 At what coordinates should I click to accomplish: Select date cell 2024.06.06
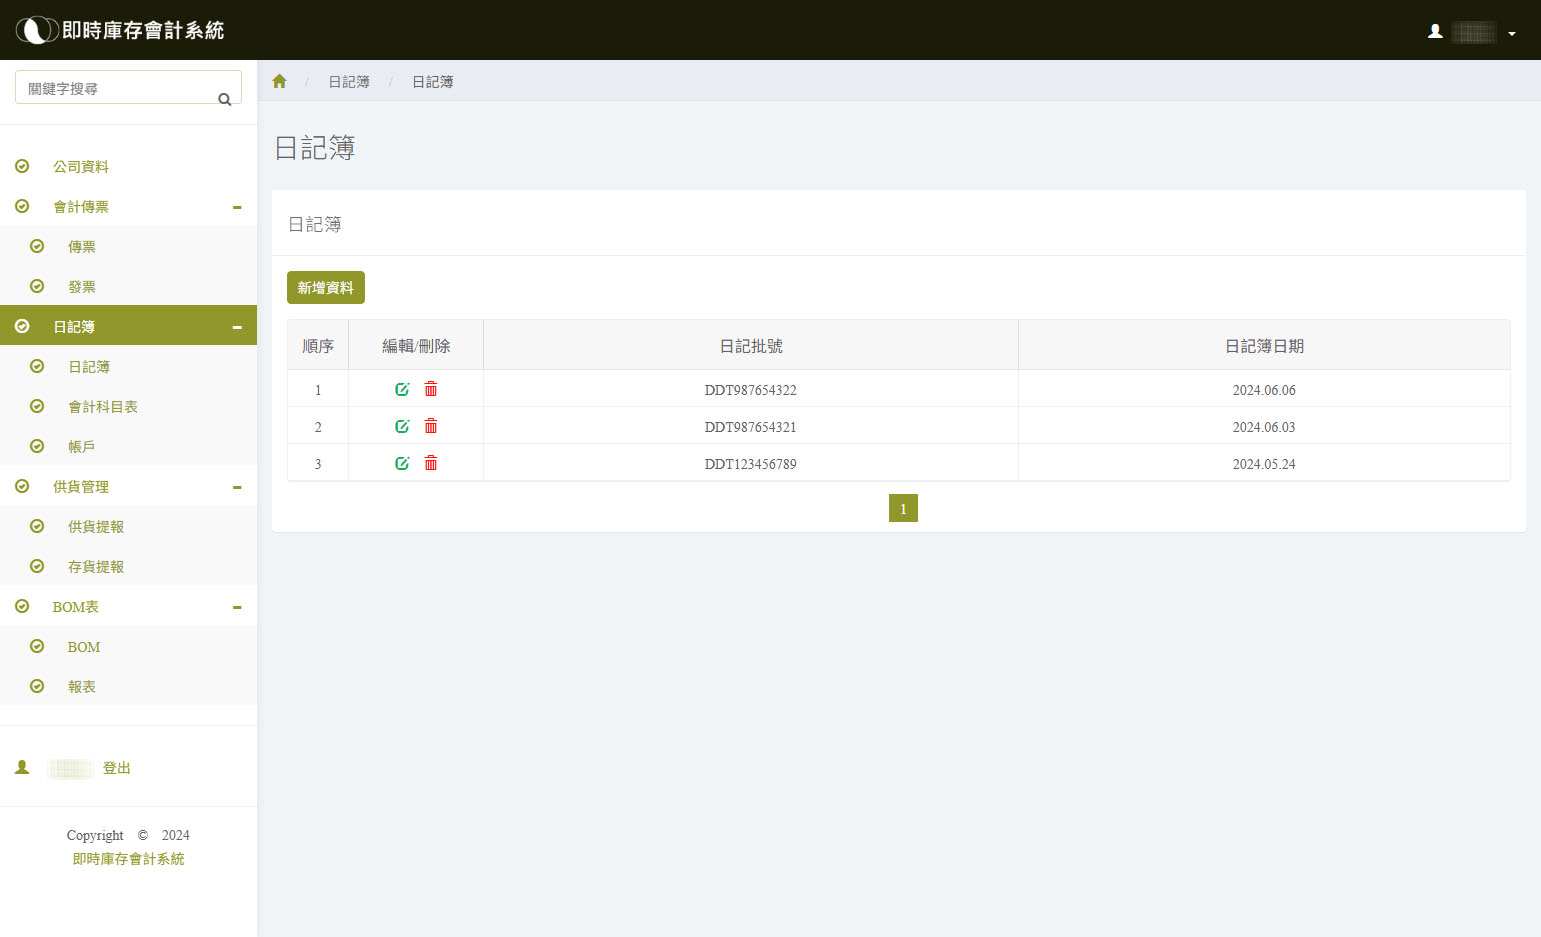coord(1264,390)
